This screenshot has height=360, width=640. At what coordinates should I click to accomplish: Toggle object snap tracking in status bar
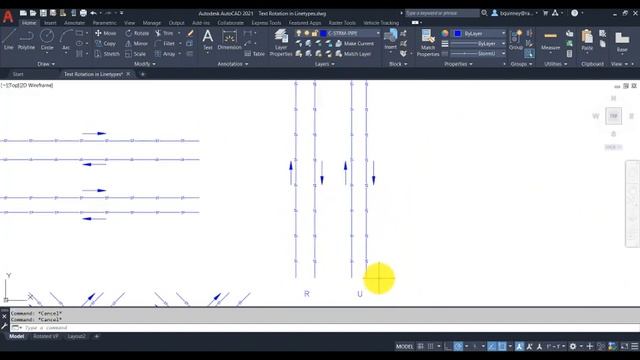(x=492, y=347)
